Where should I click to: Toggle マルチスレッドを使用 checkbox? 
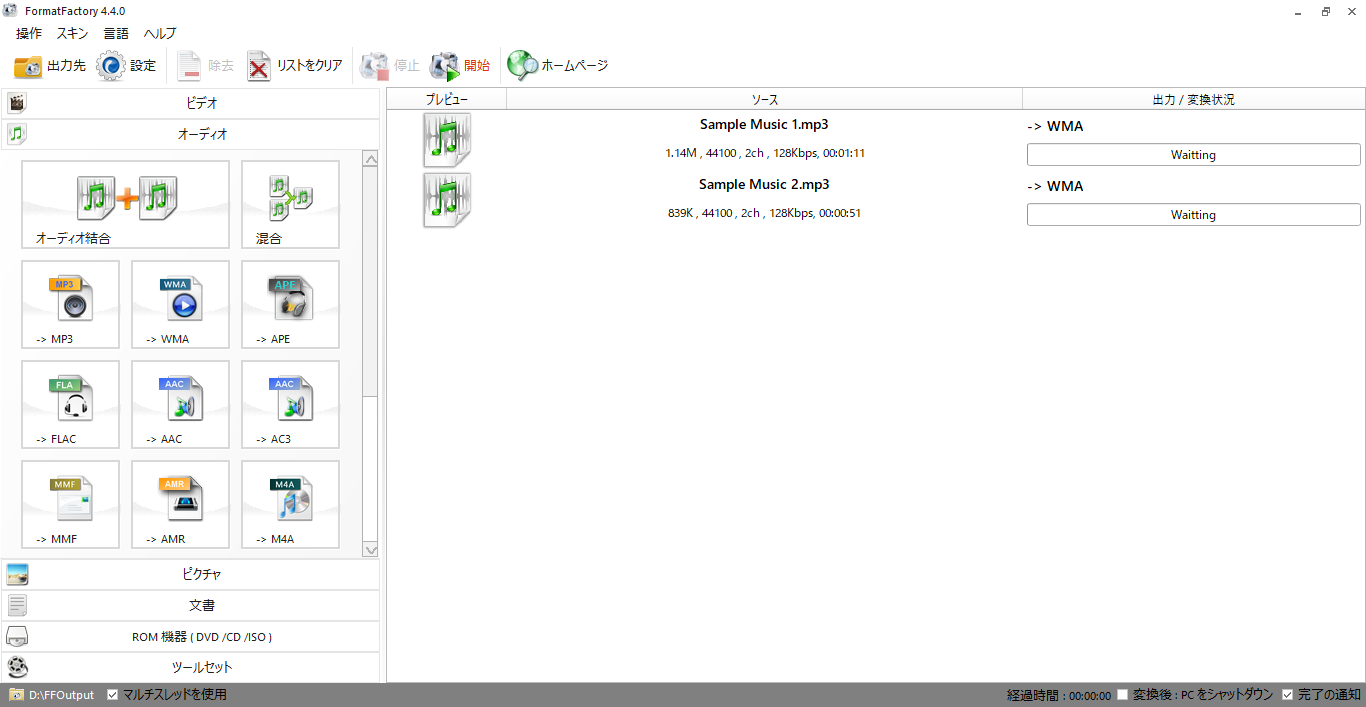[x=113, y=694]
